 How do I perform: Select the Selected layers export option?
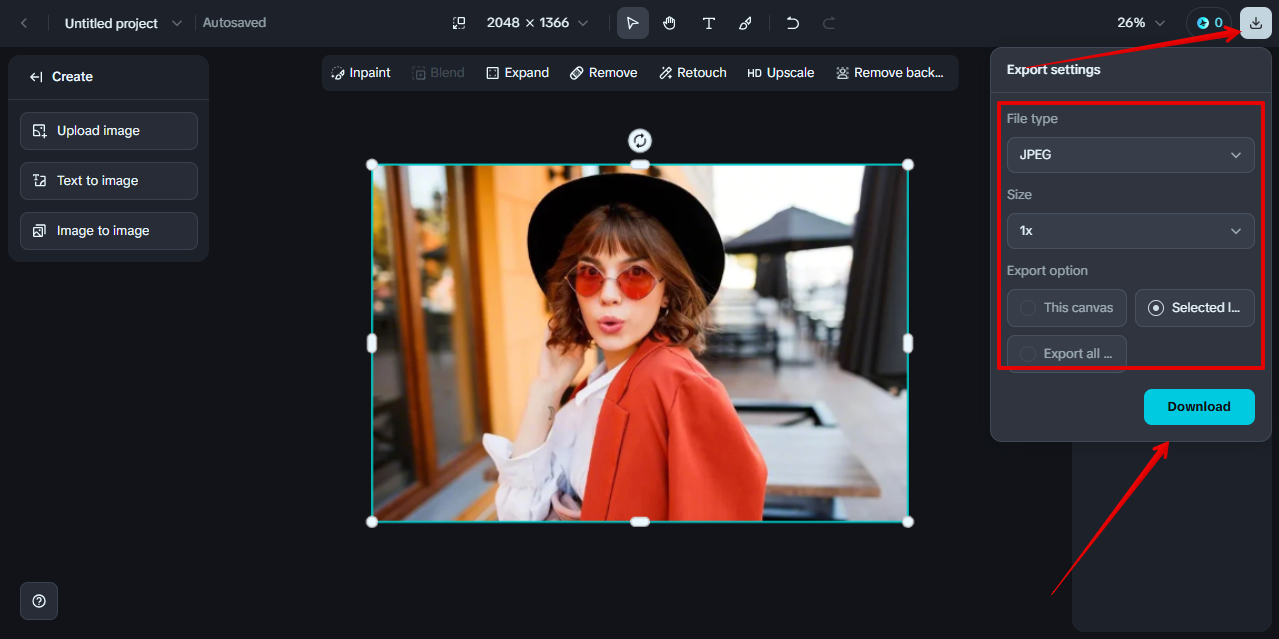tap(1195, 308)
